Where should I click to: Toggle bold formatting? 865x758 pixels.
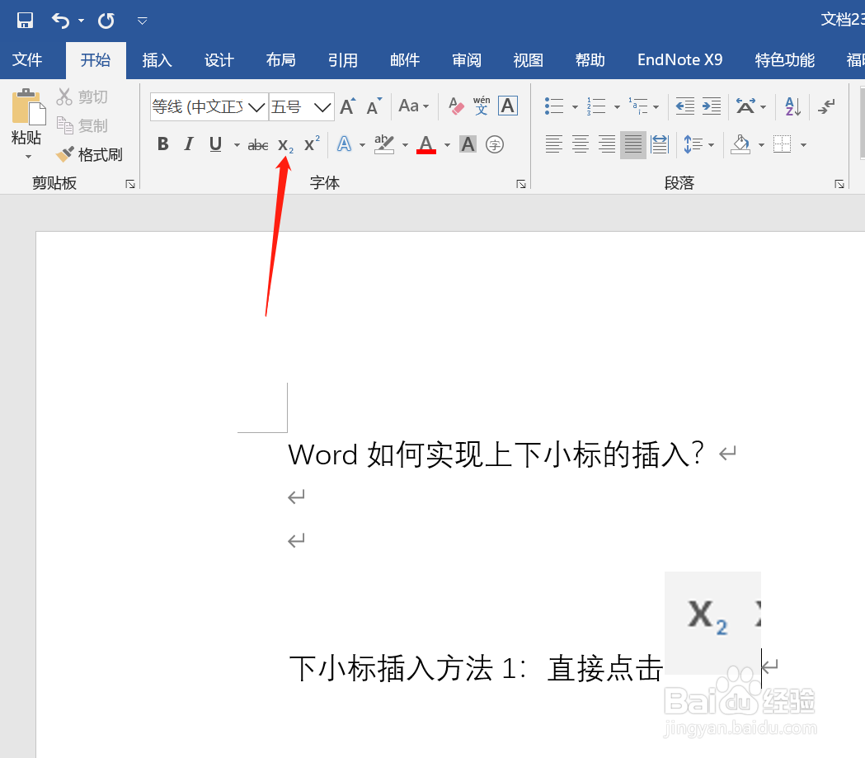[162, 144]
